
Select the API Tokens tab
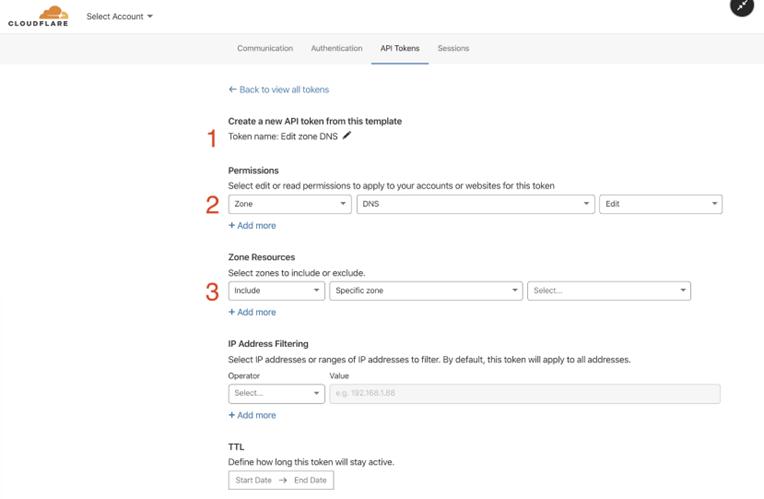click(400, 48)
